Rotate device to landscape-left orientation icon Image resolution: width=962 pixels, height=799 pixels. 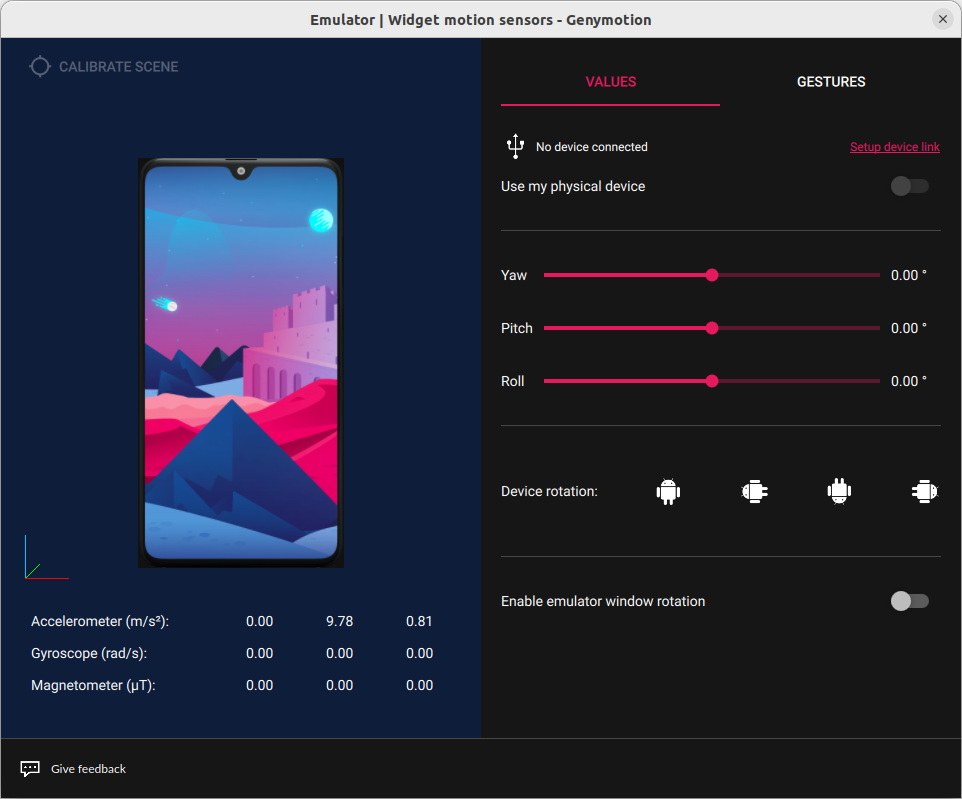click(753, 491)
